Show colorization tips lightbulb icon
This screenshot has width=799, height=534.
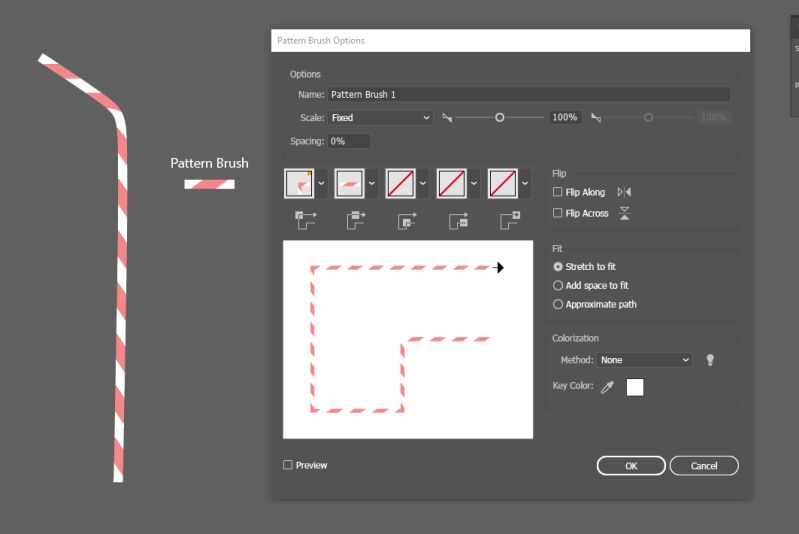click(x=710, y=360)
